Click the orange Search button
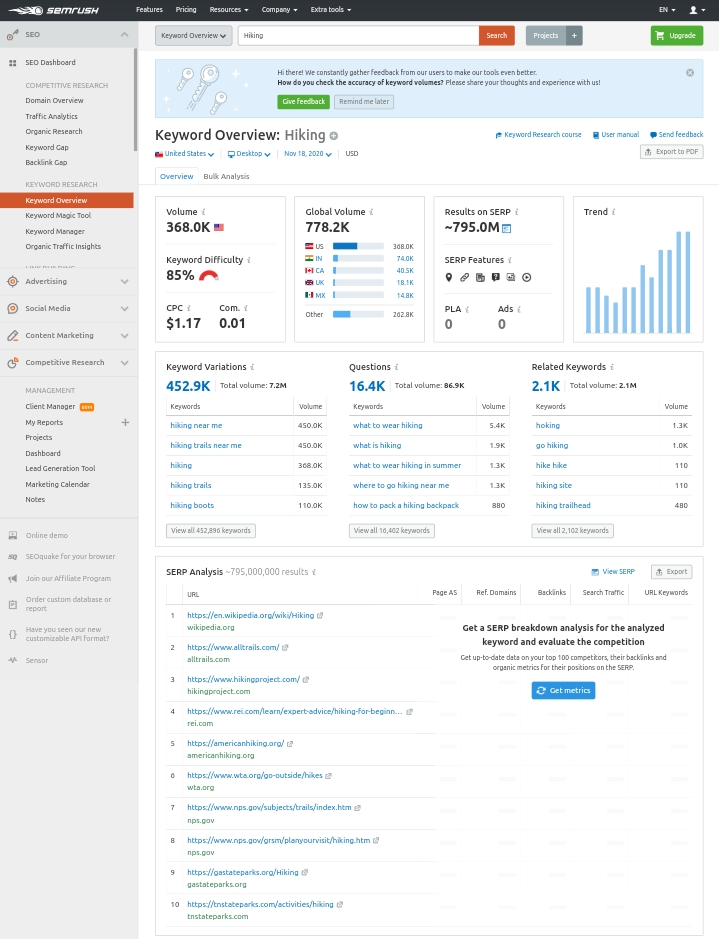The height and width of the screenshot is (939, 719). pyautogui.click(x=497, y=35)
